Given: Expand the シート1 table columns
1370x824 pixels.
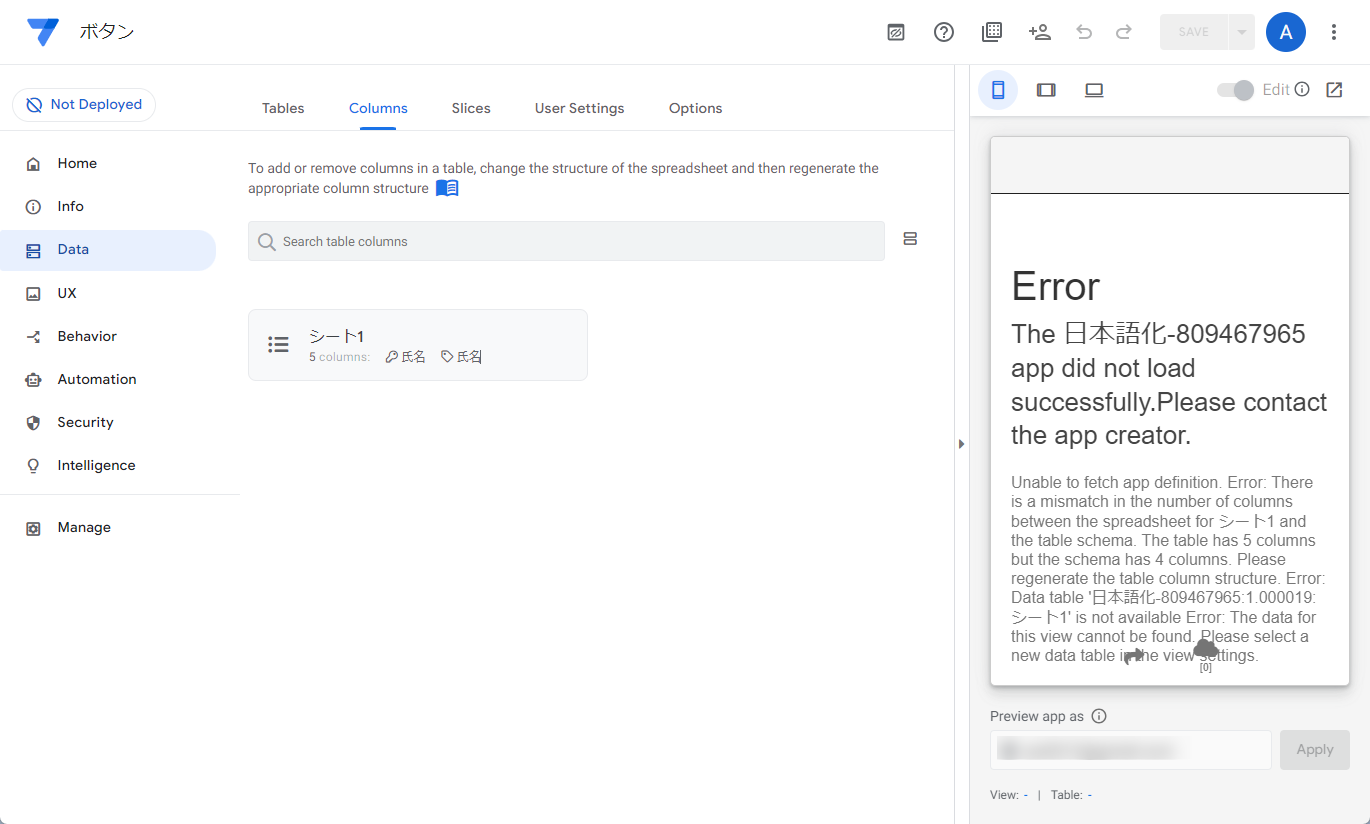Looking at the screenshot, I should [417, 345].
